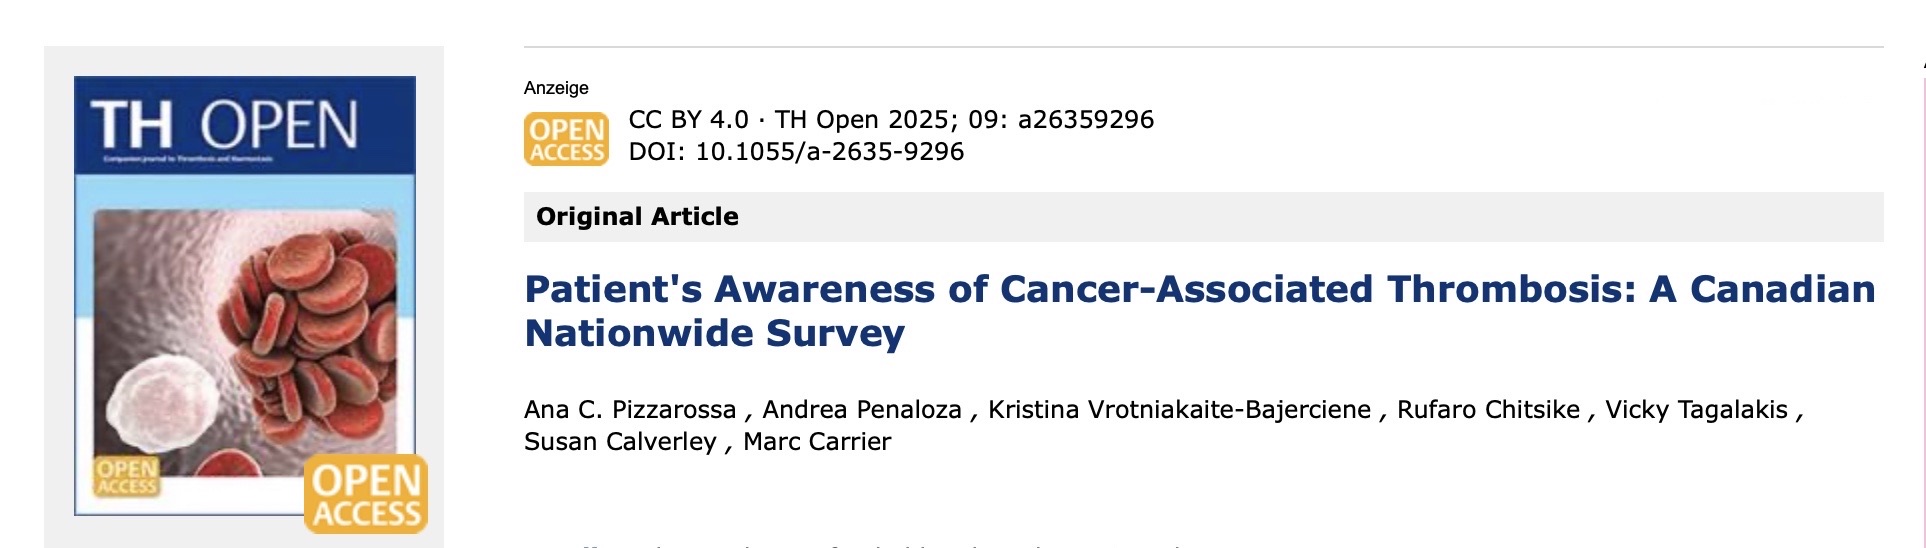
Task: Click the Nationwide Survey title line
Action: (715, 333)
